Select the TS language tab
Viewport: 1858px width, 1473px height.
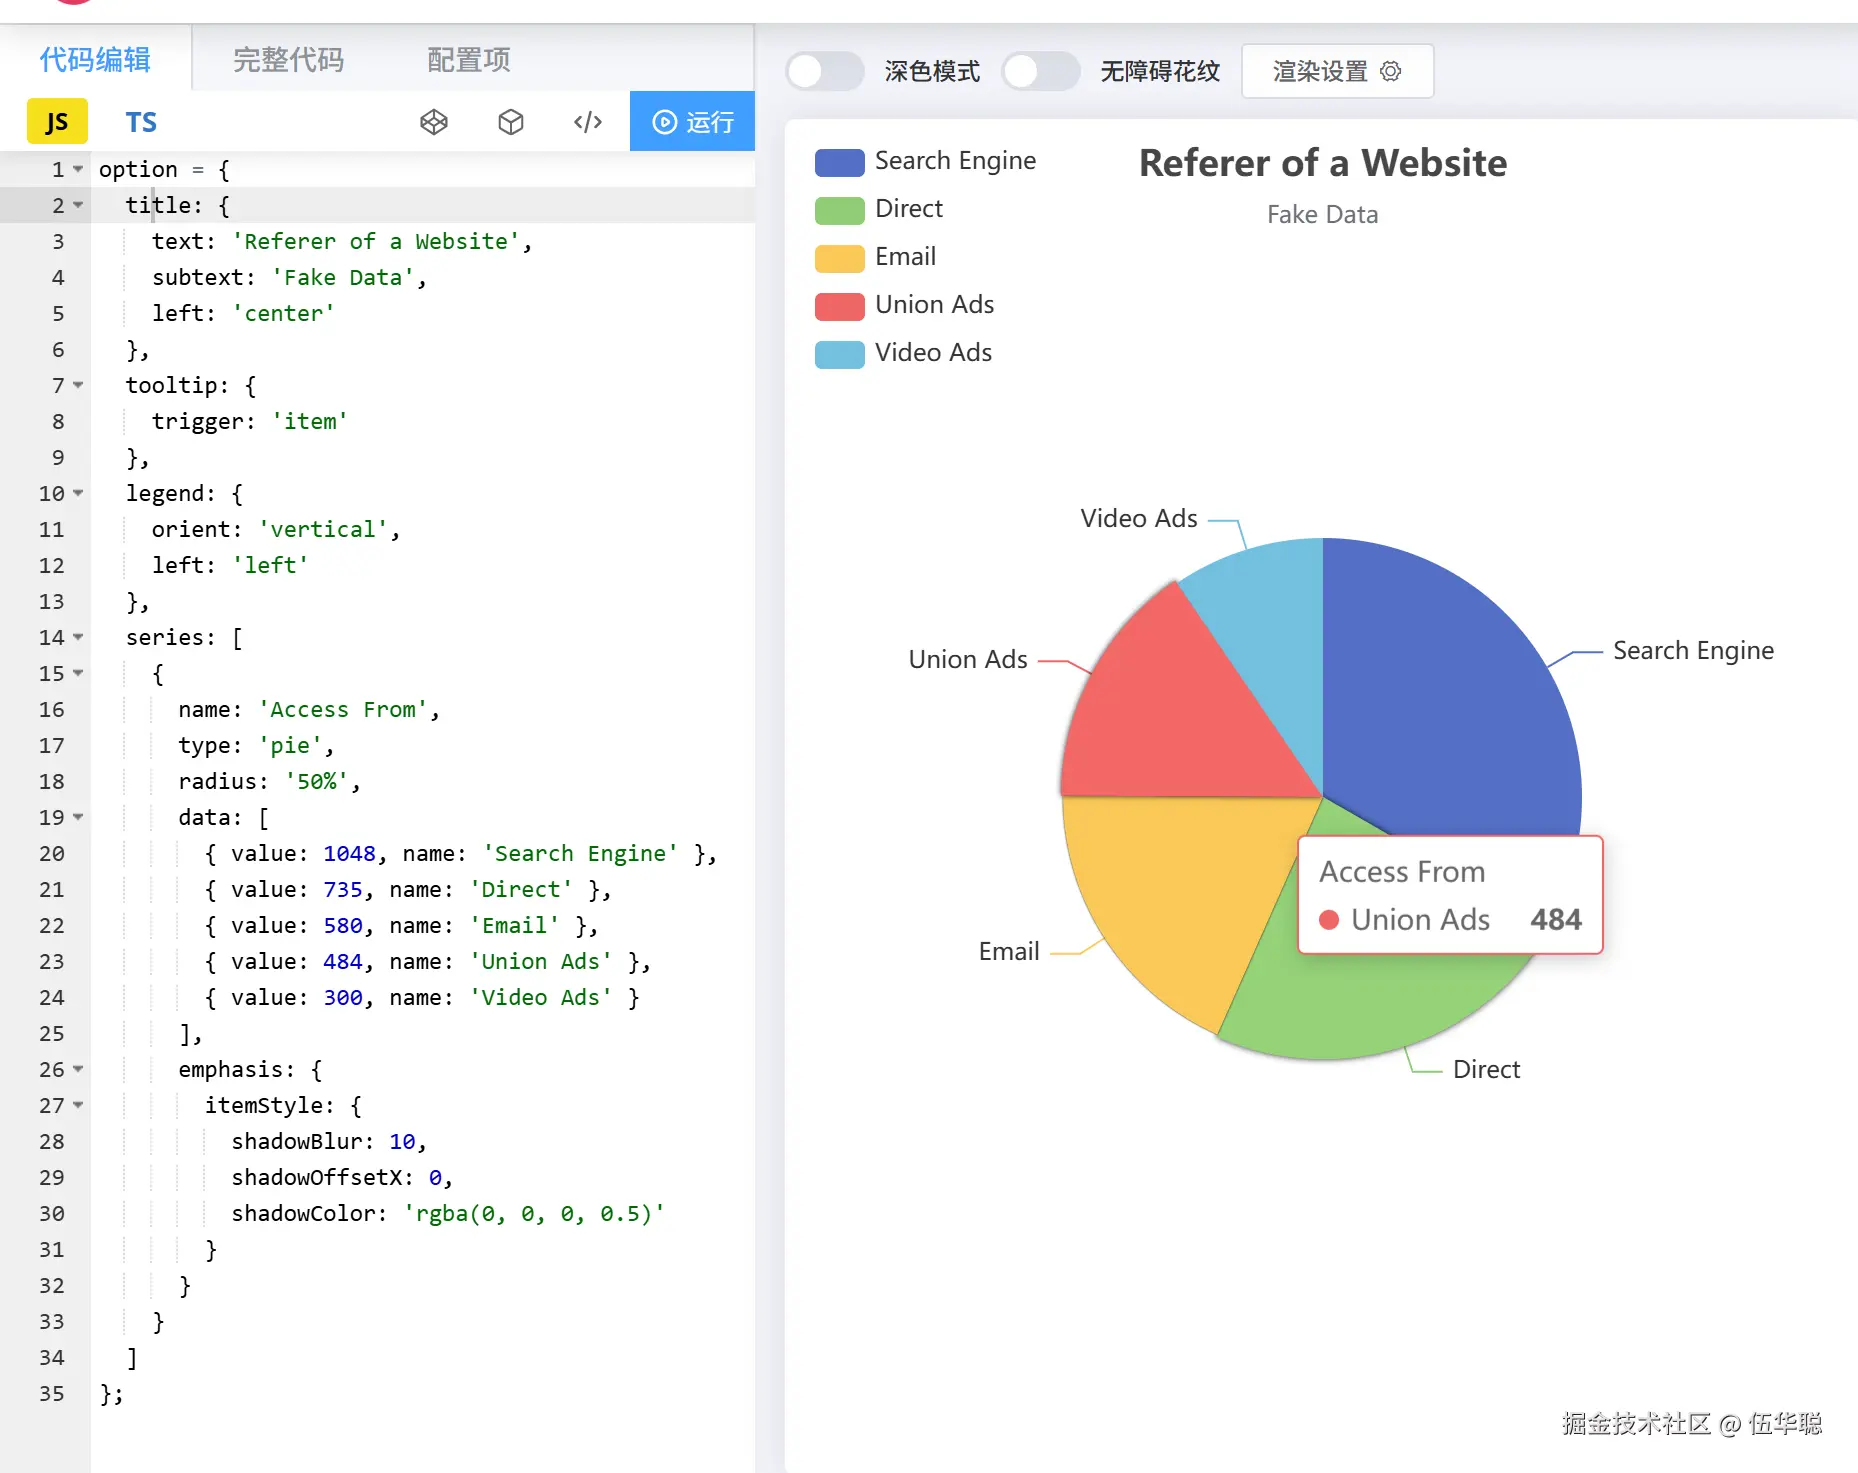coord(141,122)
